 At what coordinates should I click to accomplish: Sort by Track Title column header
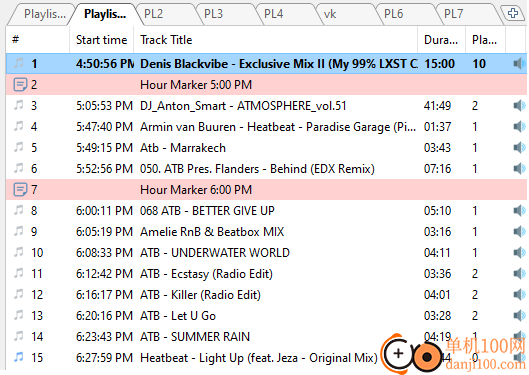point(275,40)
